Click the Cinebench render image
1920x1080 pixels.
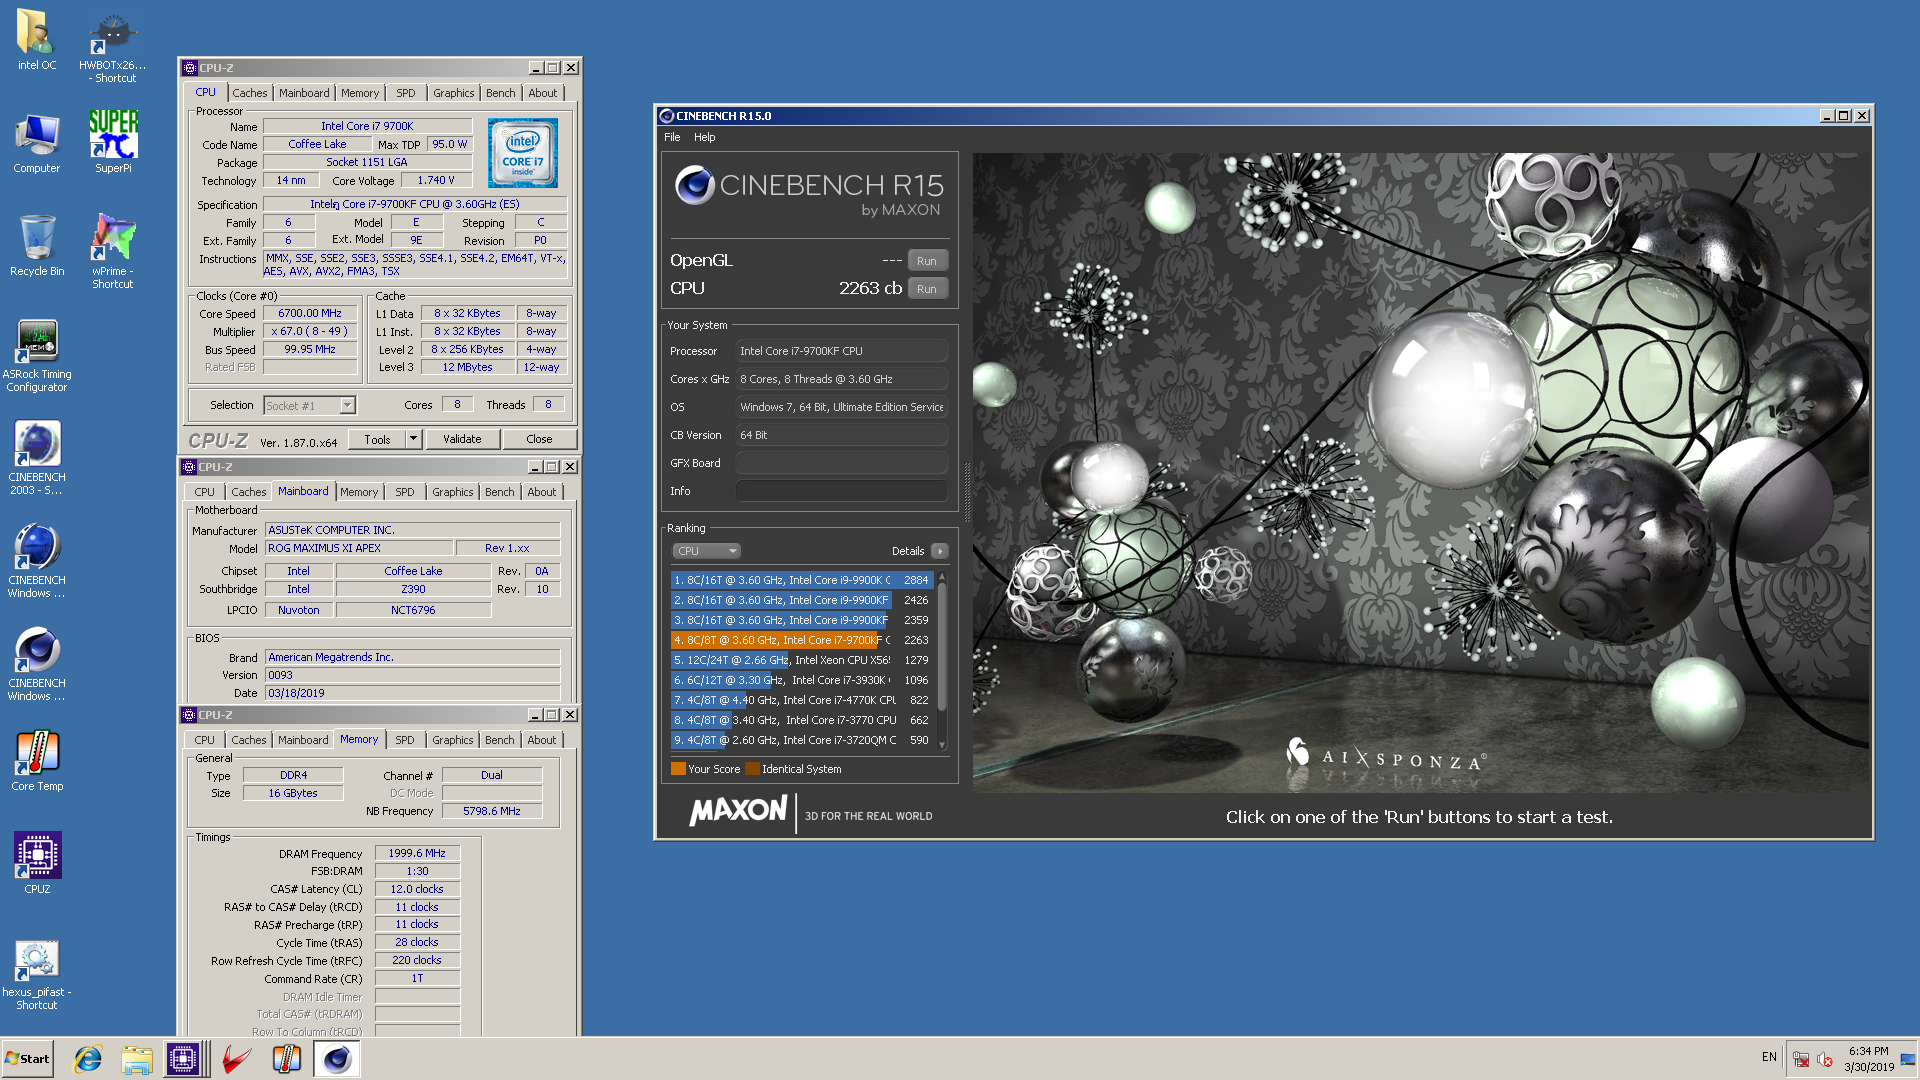[x=1420, y=472]
